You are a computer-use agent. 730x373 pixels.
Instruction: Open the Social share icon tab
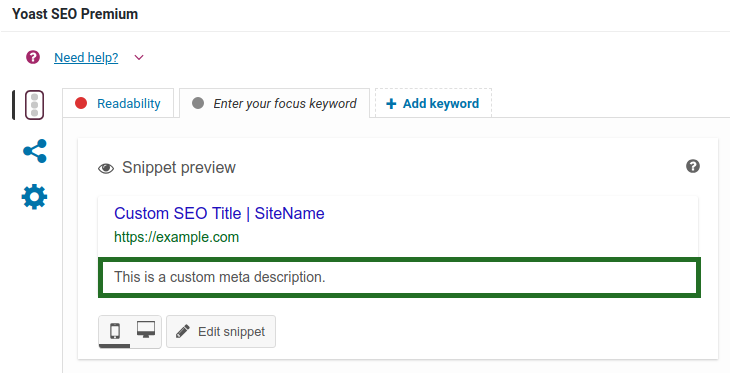pos(35,151)
